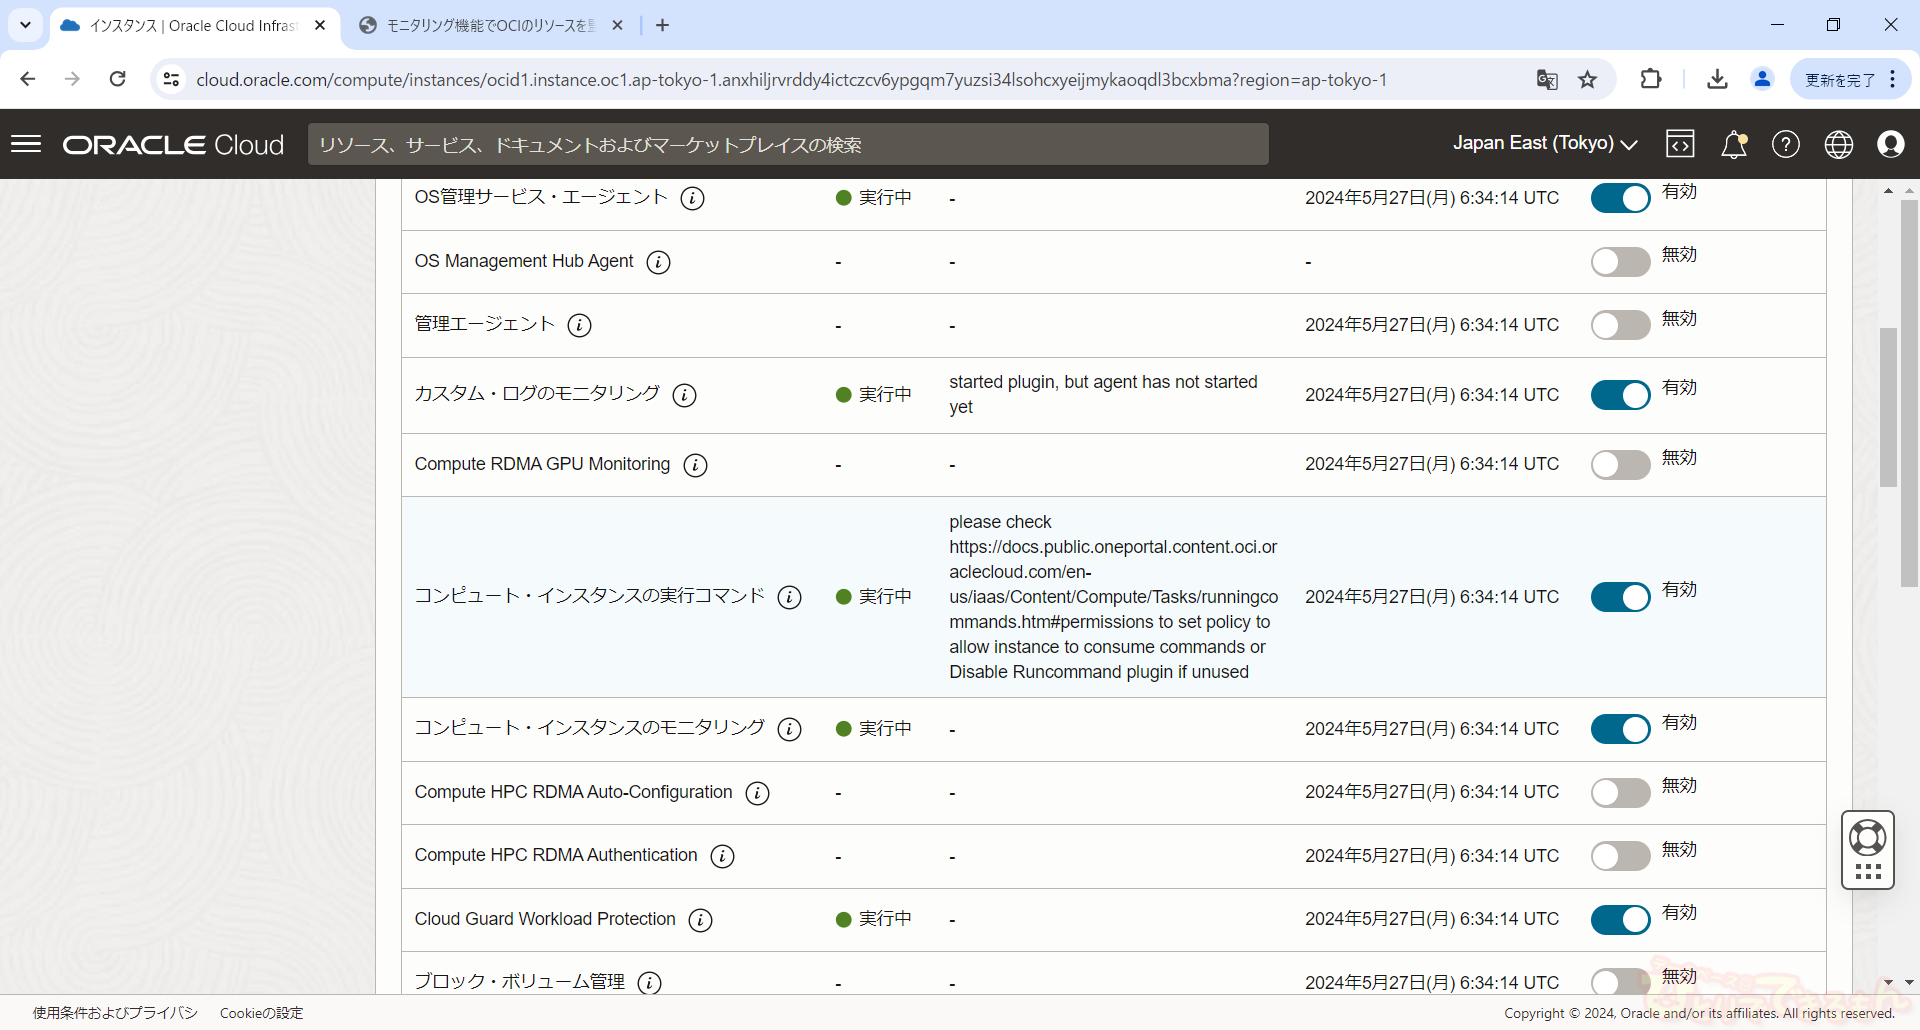The height and width of the screenshot is (1030, 1920).
Task: Switch to the モニタリング機能でOCI browser tab
Action: click(490, 26)
